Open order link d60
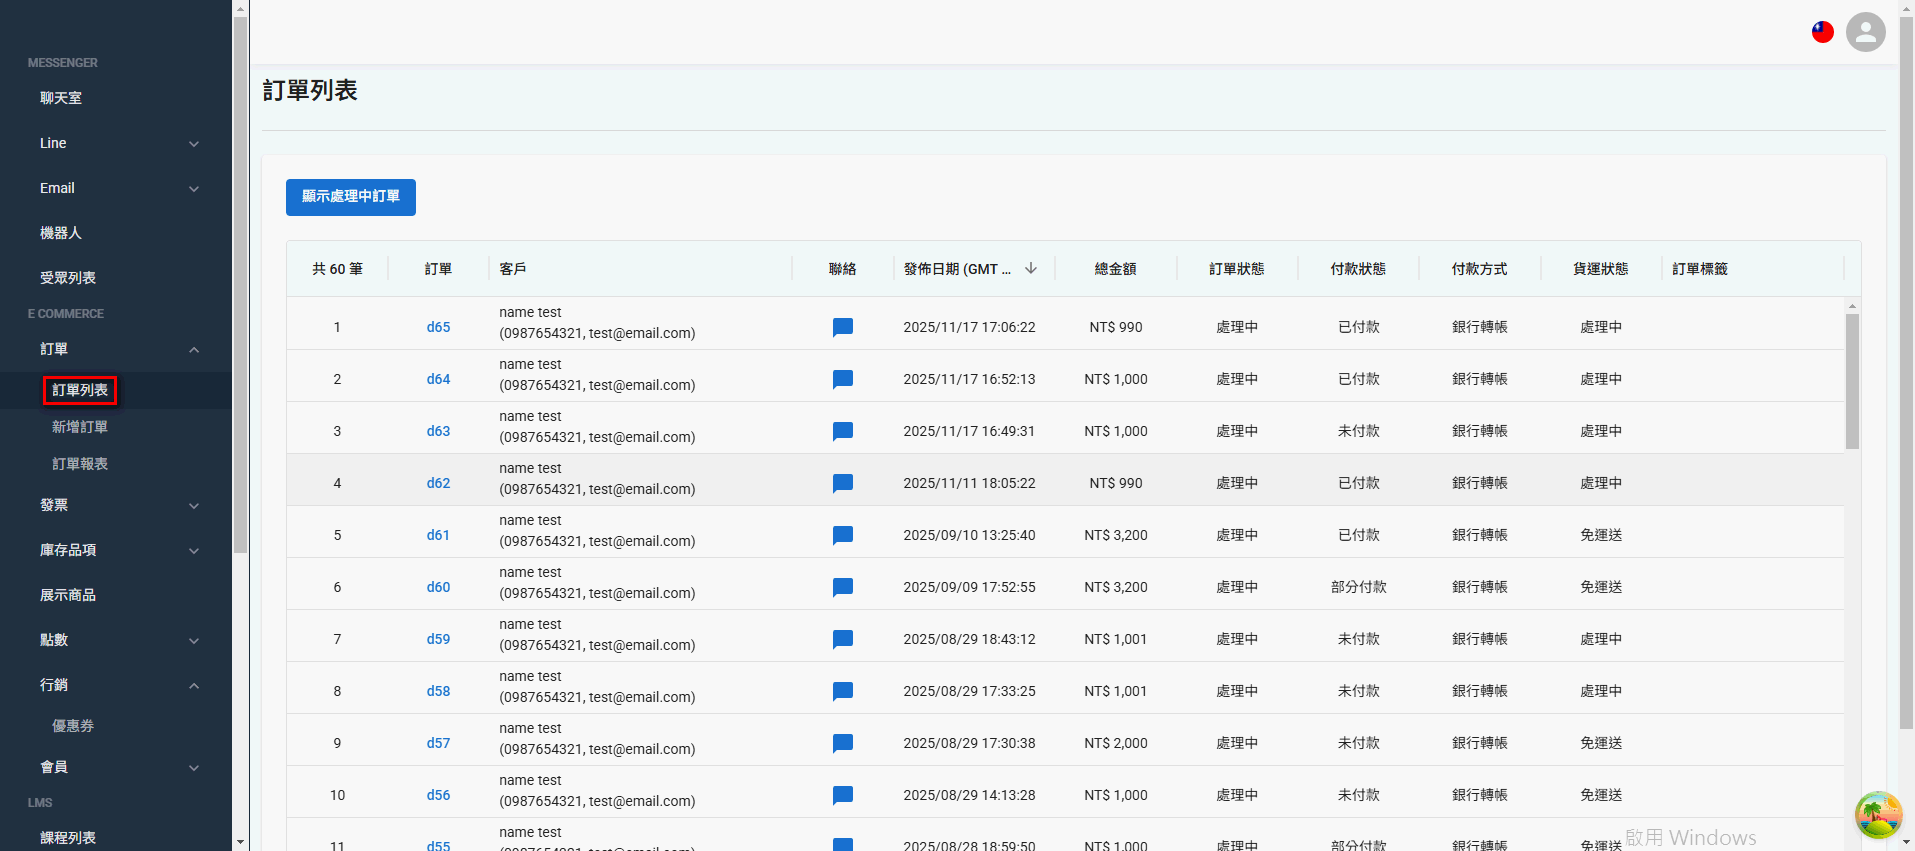1915x851 pixels. 438,587
